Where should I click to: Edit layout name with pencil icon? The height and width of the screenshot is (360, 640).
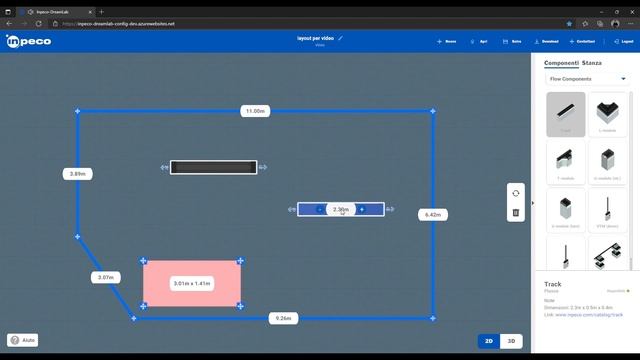[x=340, y=38]
